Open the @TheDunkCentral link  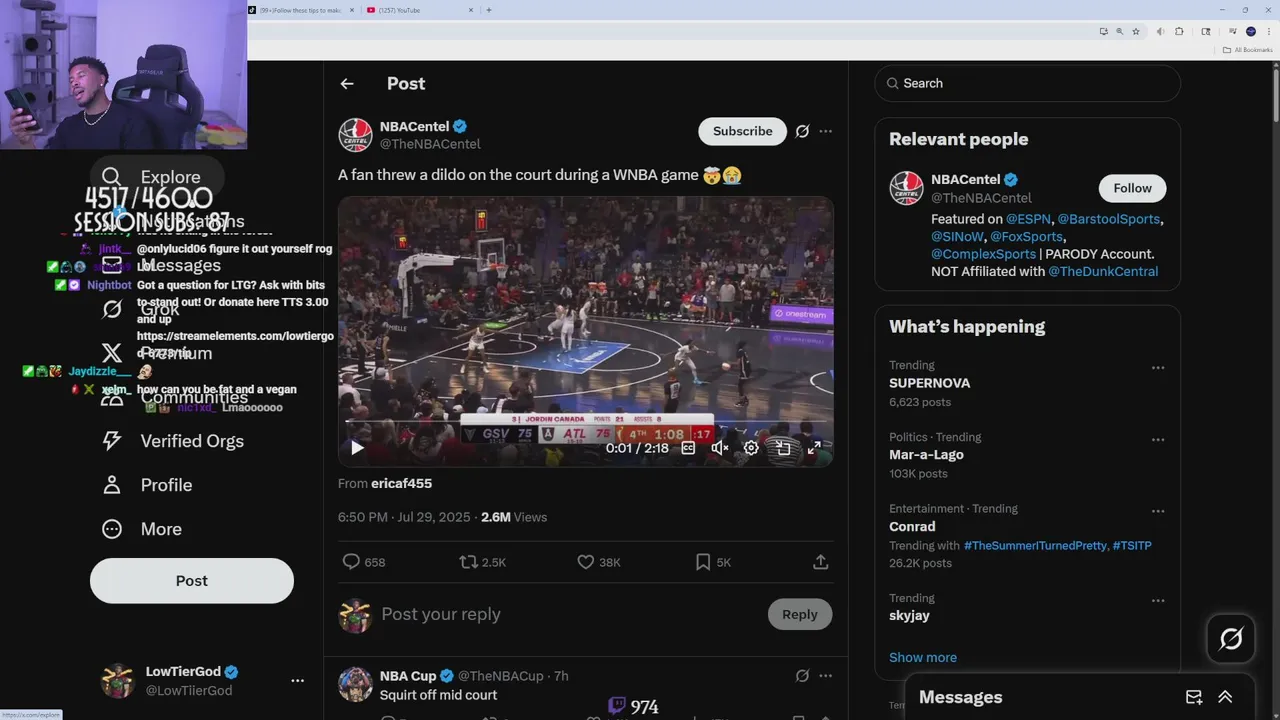[1103, 271]
